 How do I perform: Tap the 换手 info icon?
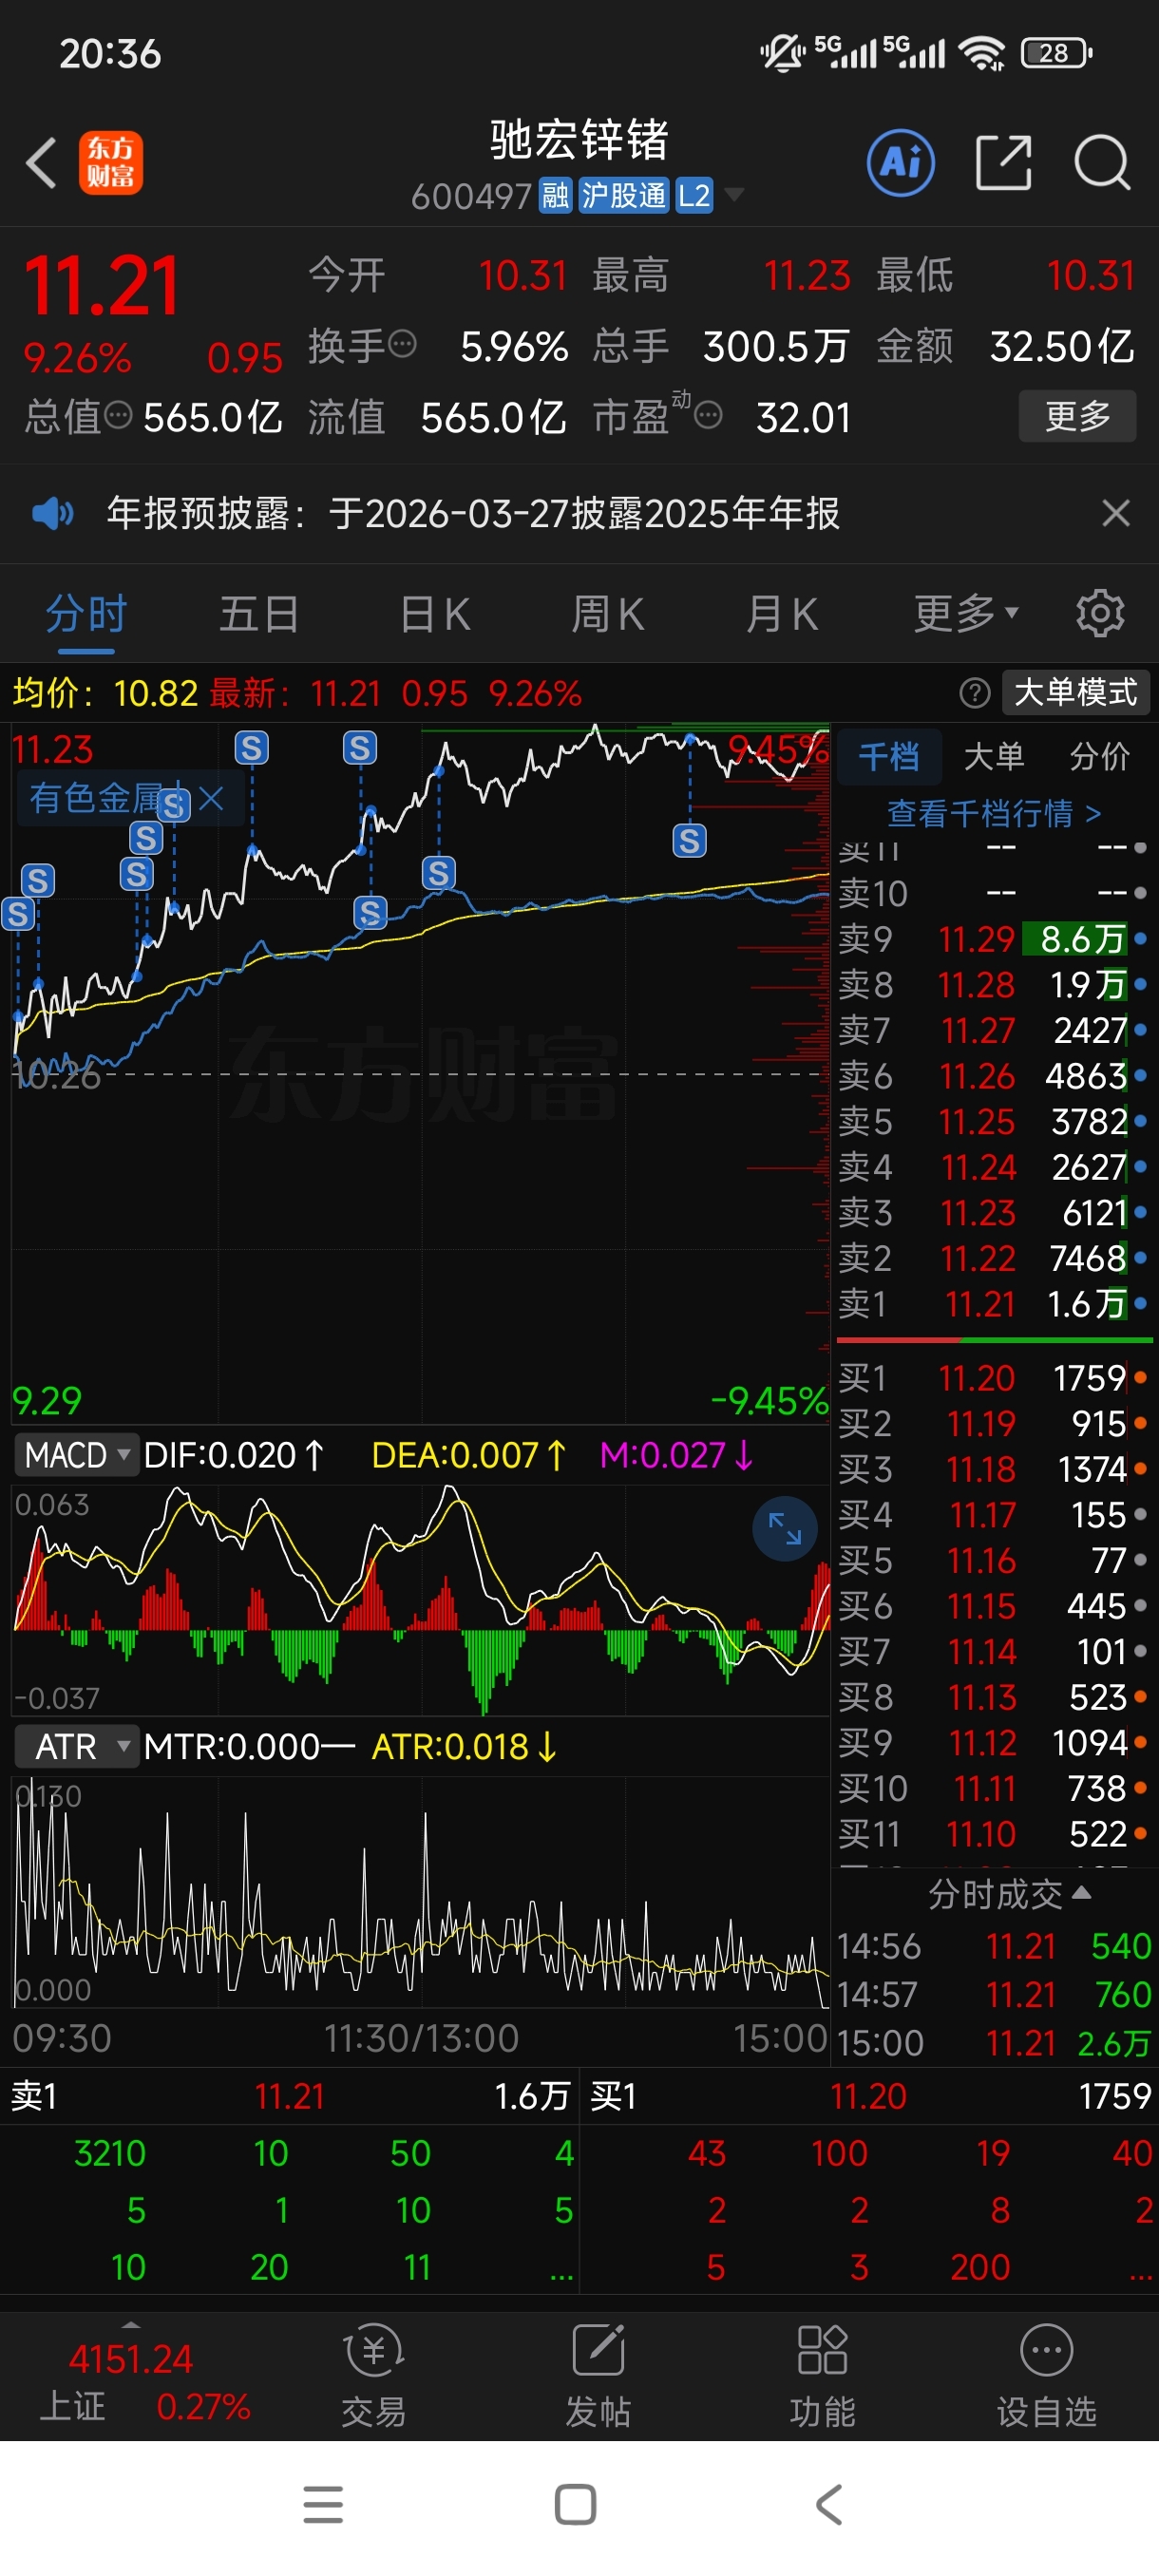point(402,345)
